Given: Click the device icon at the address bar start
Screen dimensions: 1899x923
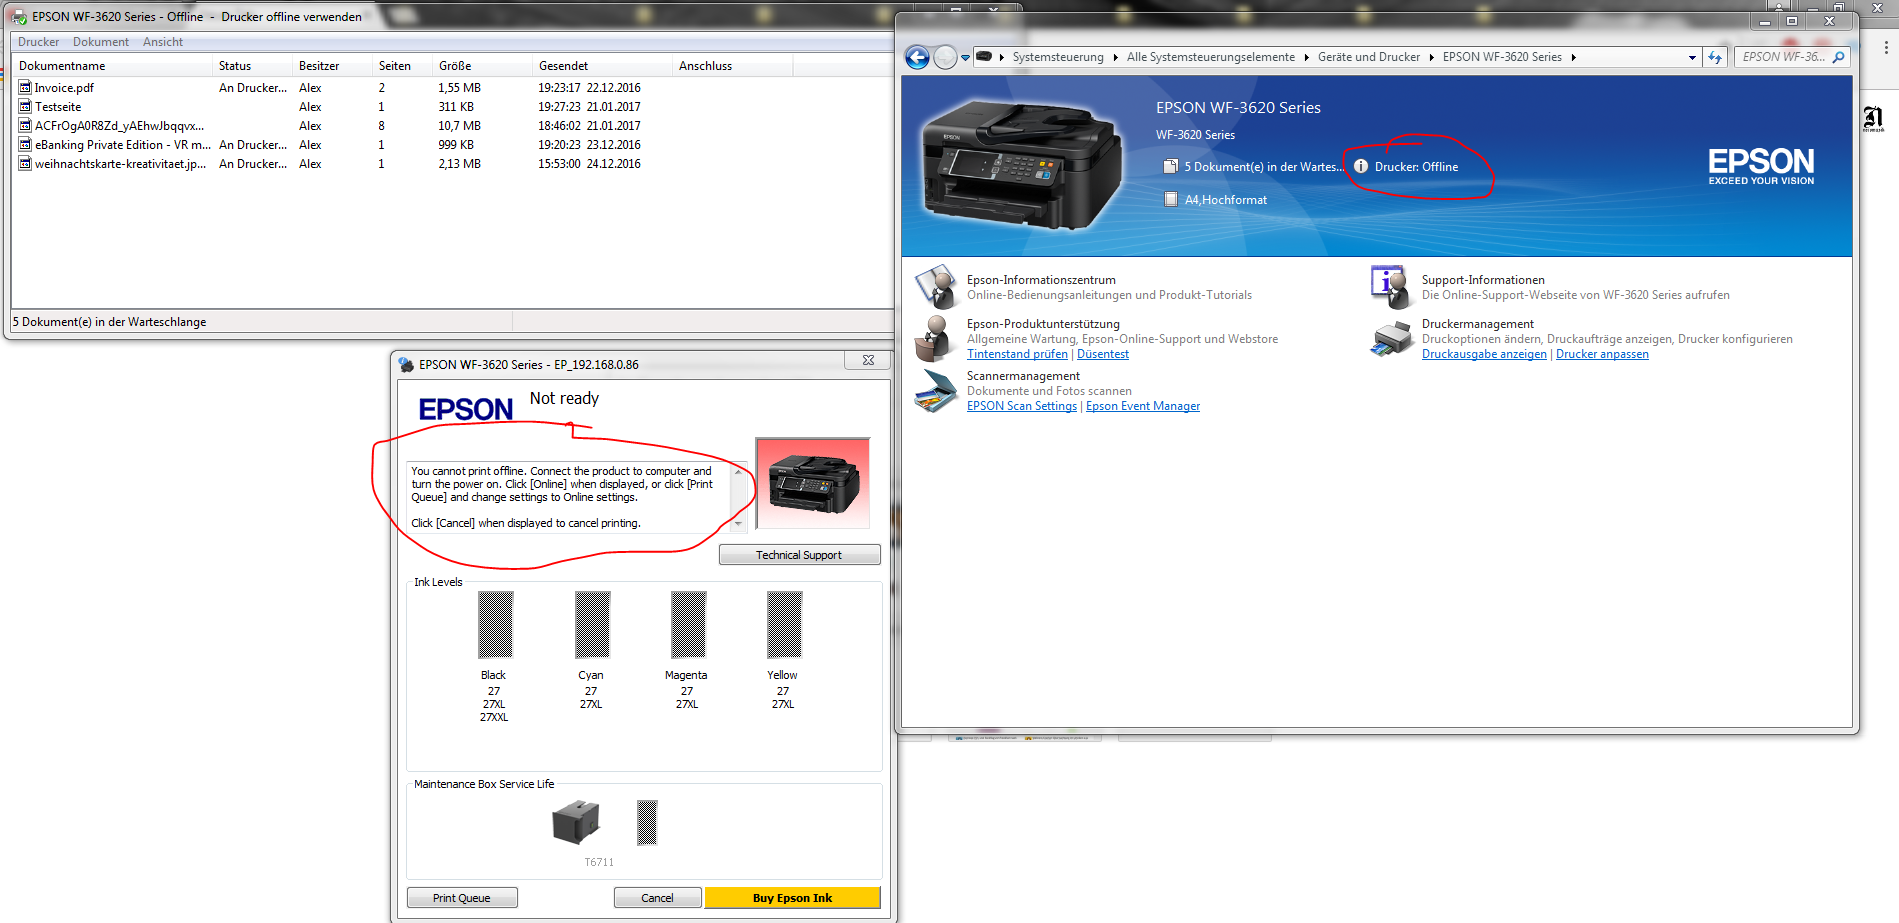Looking at the screenshot, I should (984, 57).
